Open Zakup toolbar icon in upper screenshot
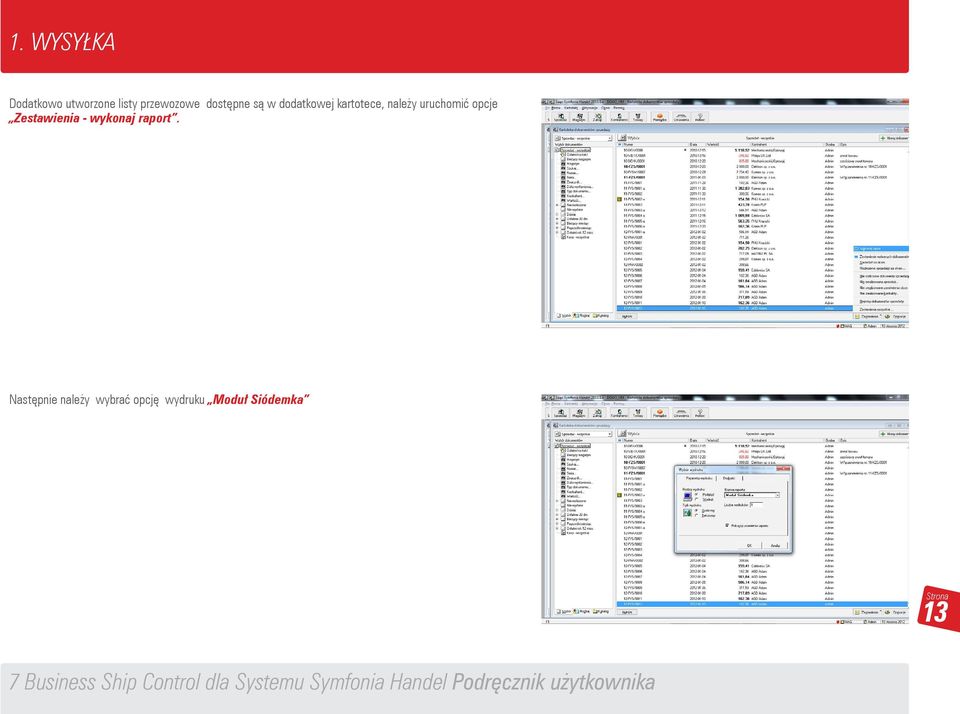Screen dimensions: 960x714 pos(598,116)
